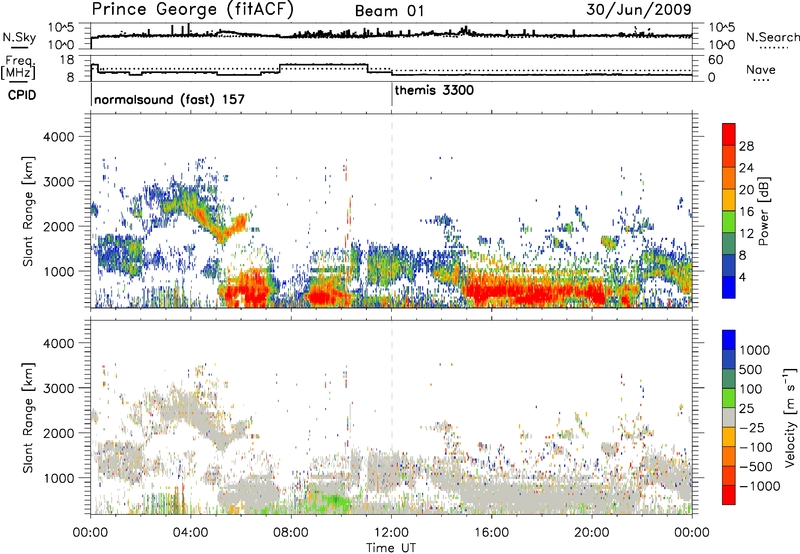
Task: Select the "16" Power colorbar tick label
Action: pyautogui.click(x=746, y=212)
